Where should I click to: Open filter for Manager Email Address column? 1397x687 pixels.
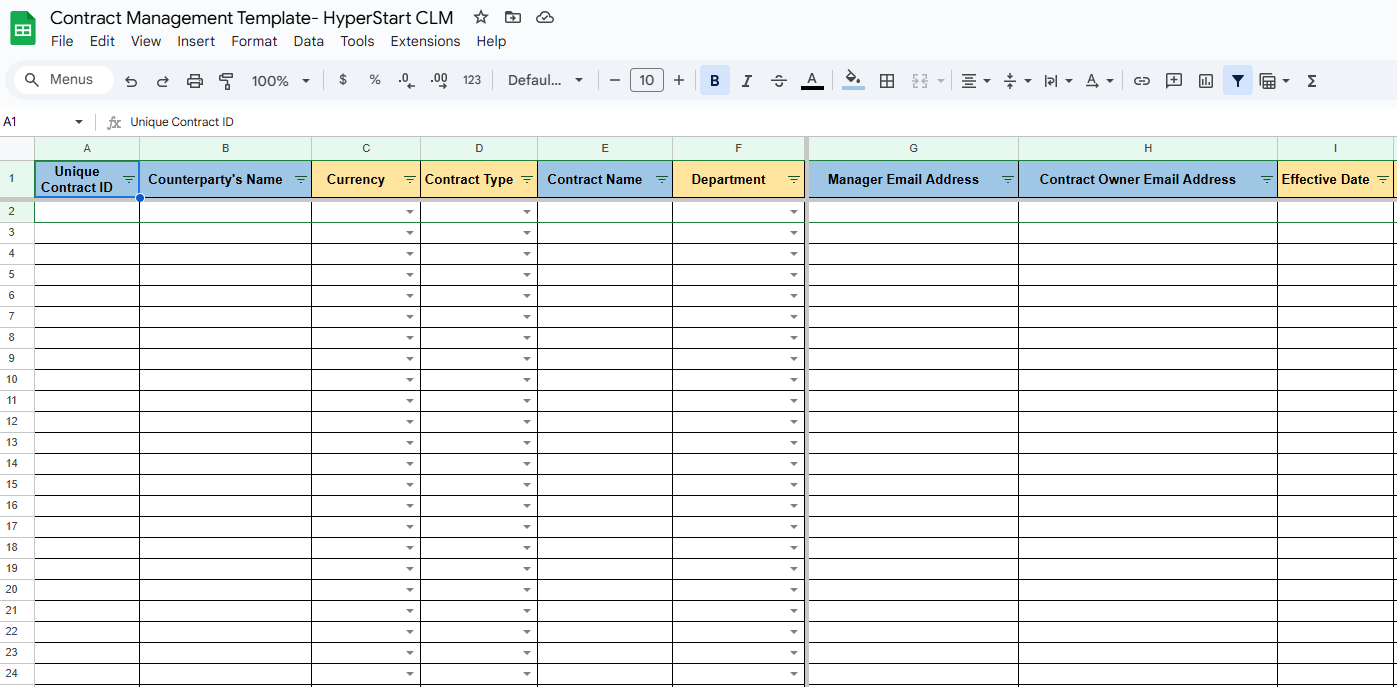[1008, 180]
